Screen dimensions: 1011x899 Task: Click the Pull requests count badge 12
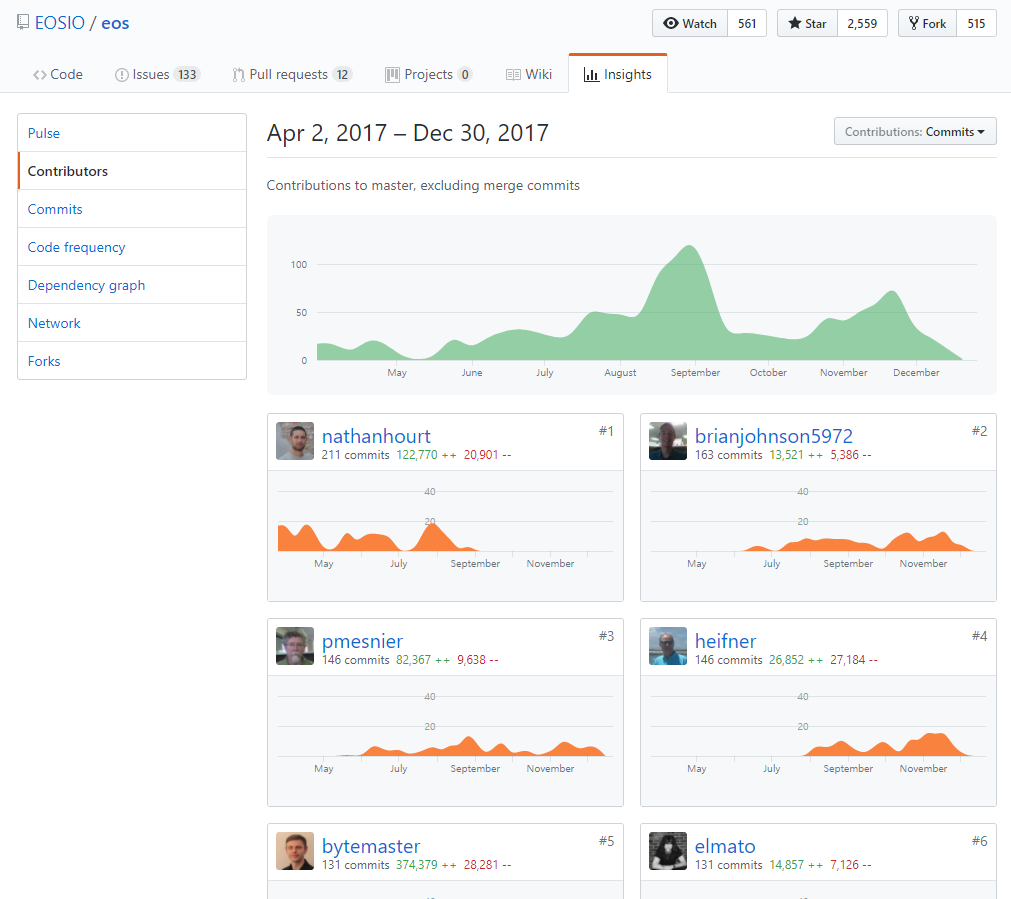tap(342, 75)
